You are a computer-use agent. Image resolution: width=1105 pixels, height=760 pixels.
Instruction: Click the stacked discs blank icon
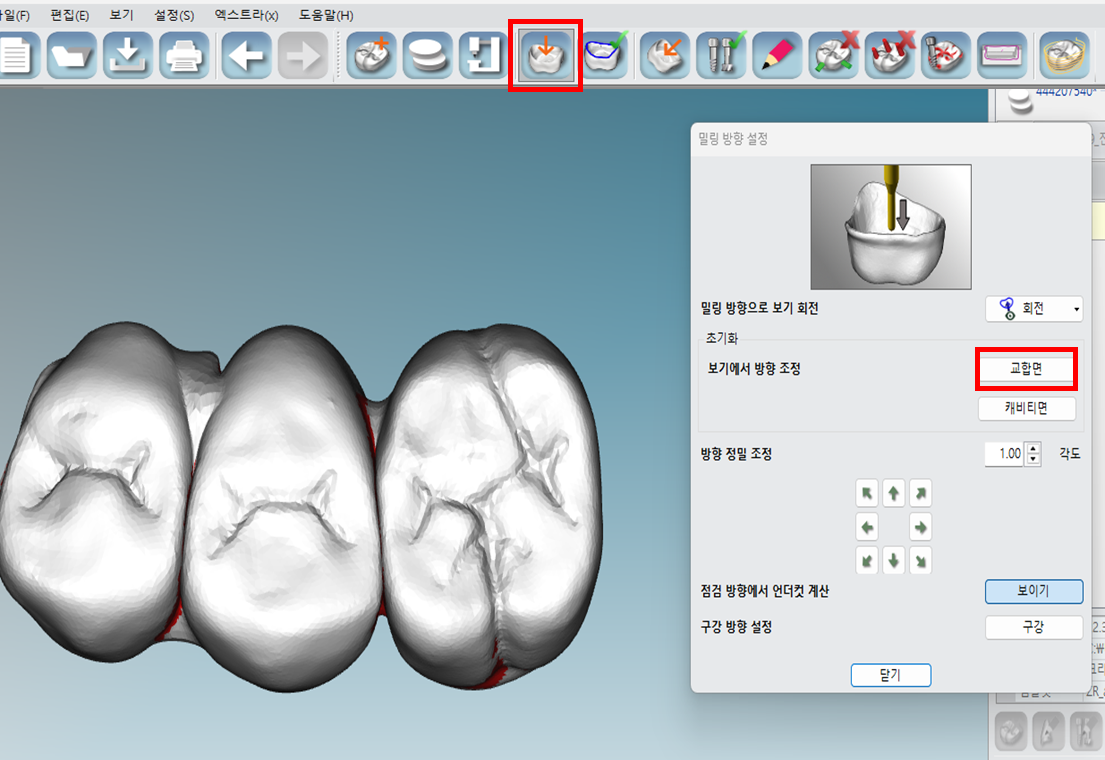[428, 55]
